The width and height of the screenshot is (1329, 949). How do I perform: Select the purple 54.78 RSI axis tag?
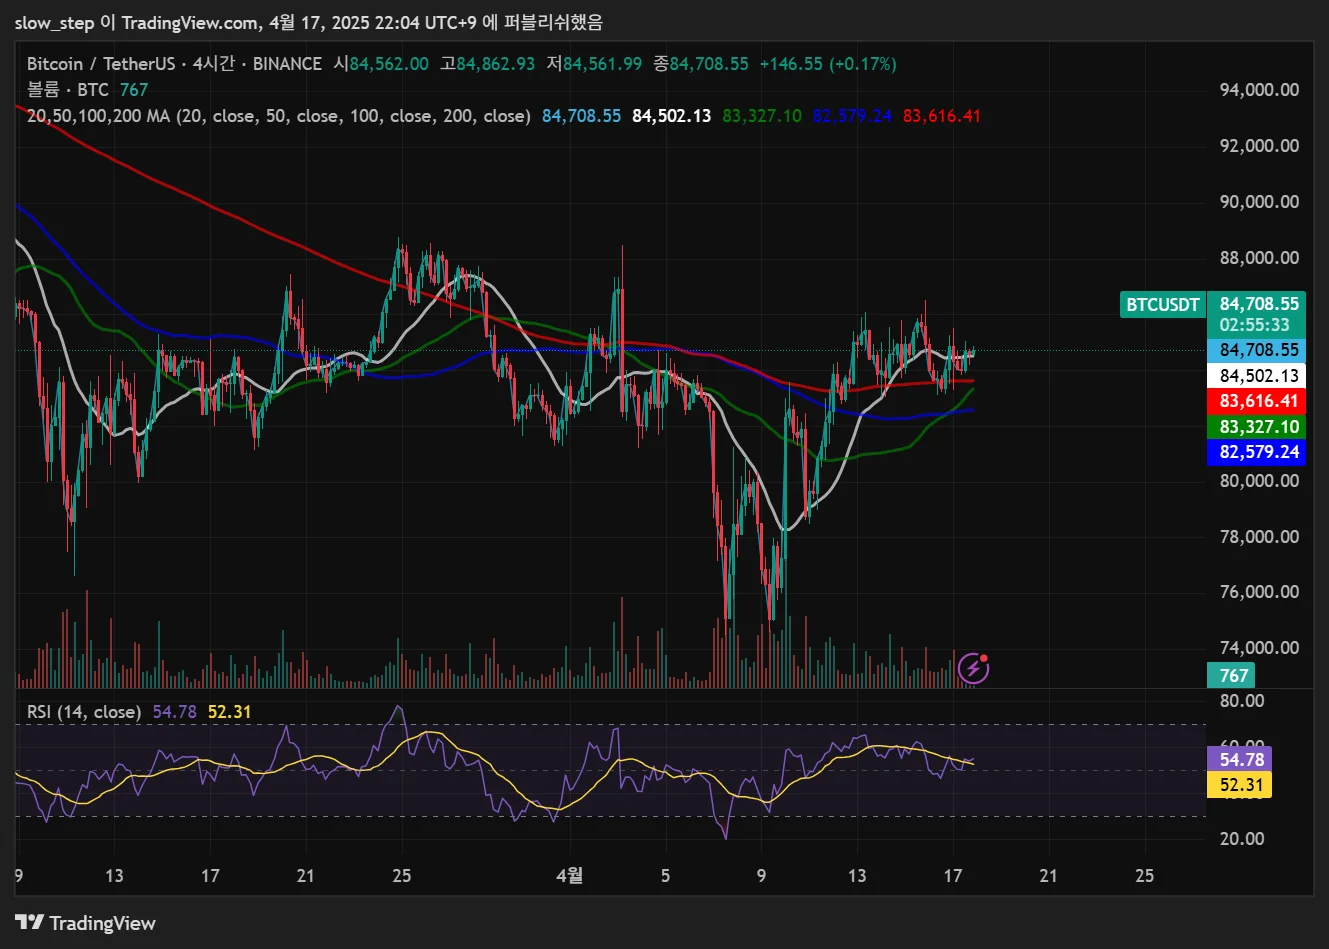point(1240,760)
